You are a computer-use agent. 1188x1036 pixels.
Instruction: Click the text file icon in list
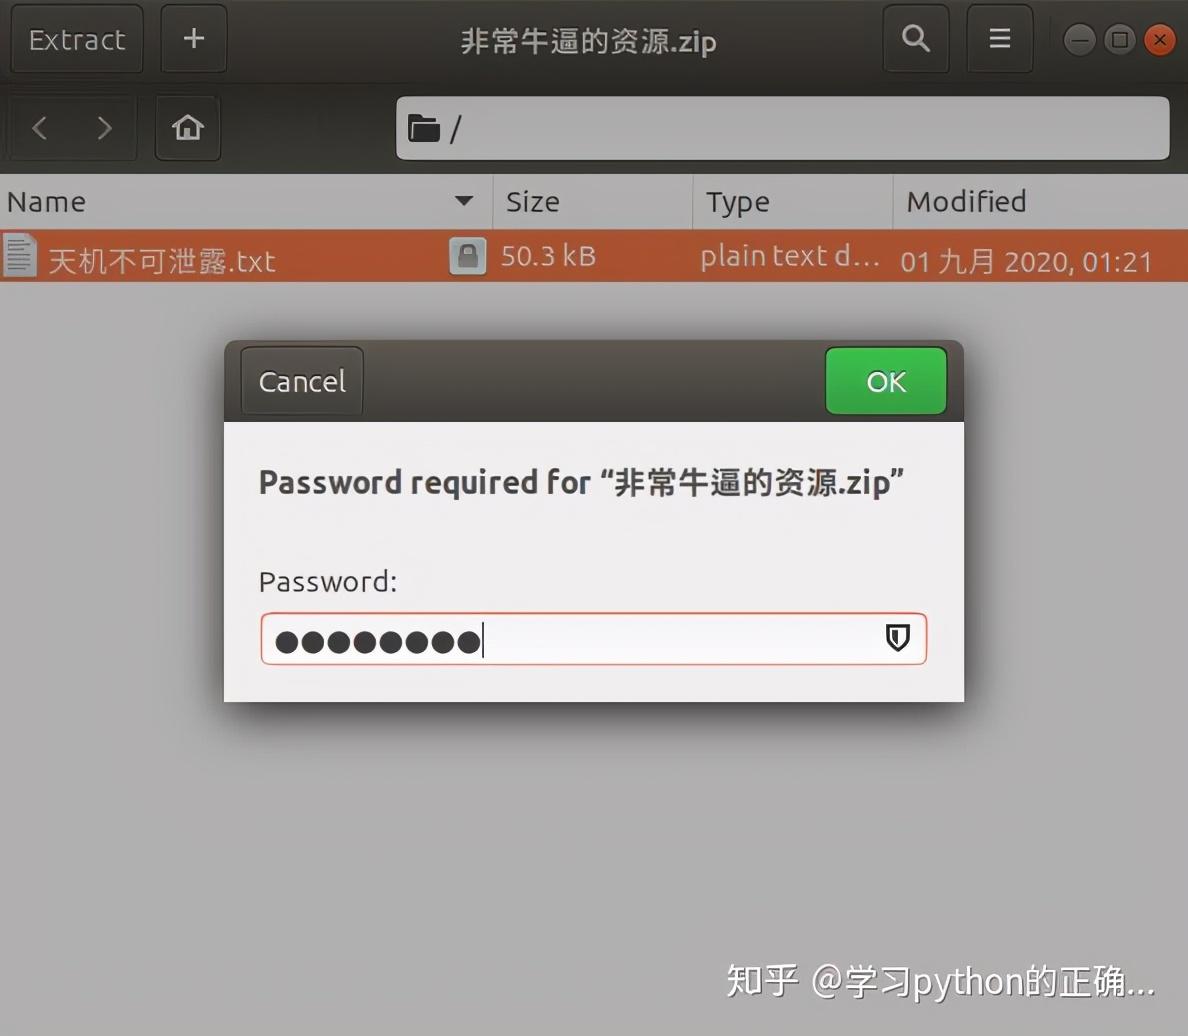coord(19,255)
